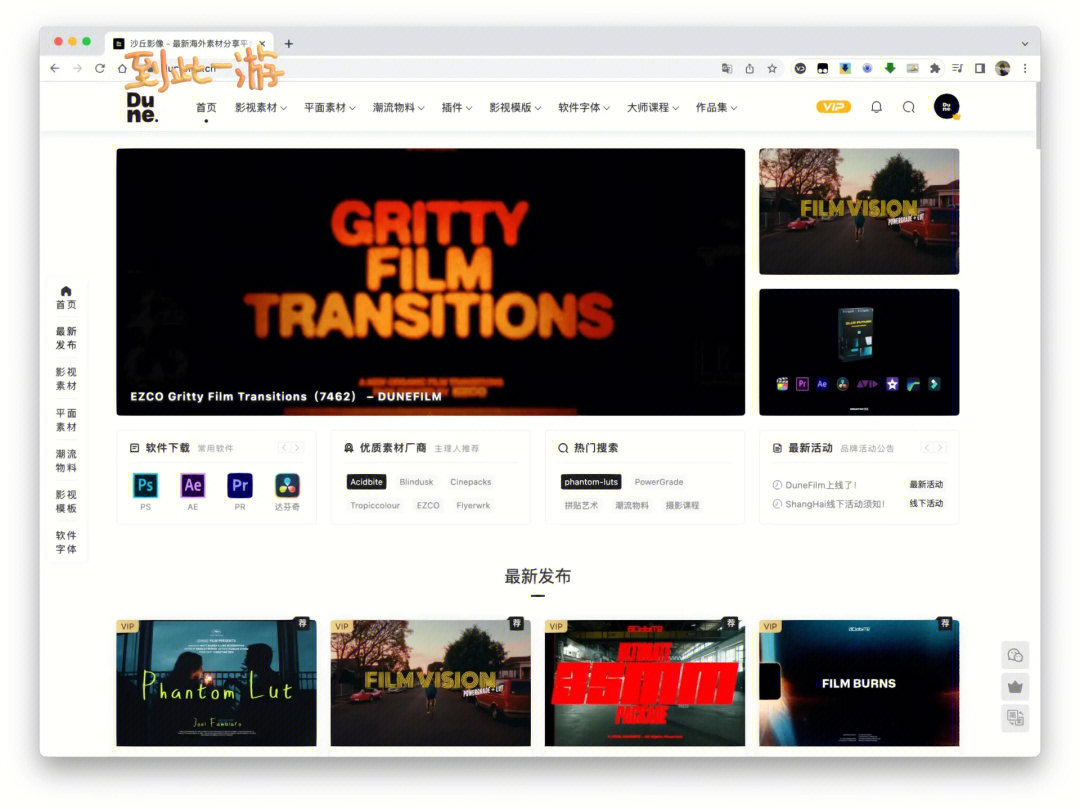Click the next arrow in 软件下载 panel
Screen dimensions: 1080x809
tap(298, 448)
